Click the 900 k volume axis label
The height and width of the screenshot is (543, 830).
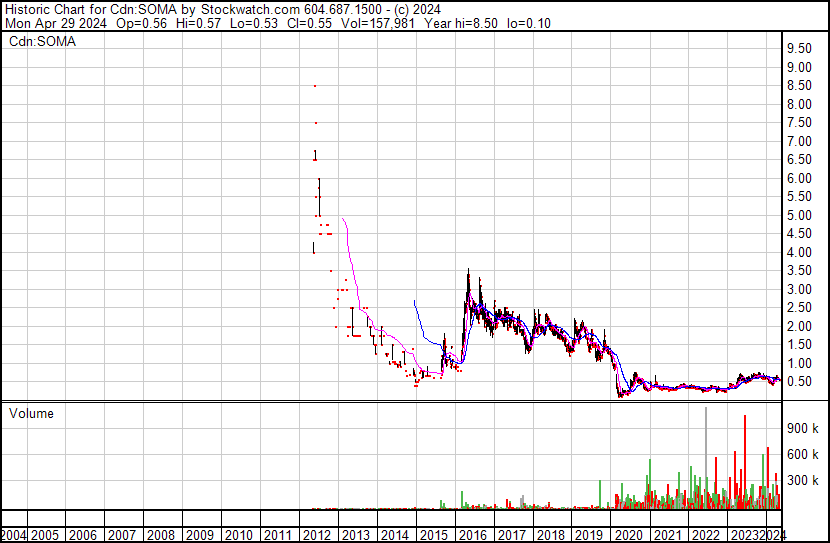(x=802, y=428)
